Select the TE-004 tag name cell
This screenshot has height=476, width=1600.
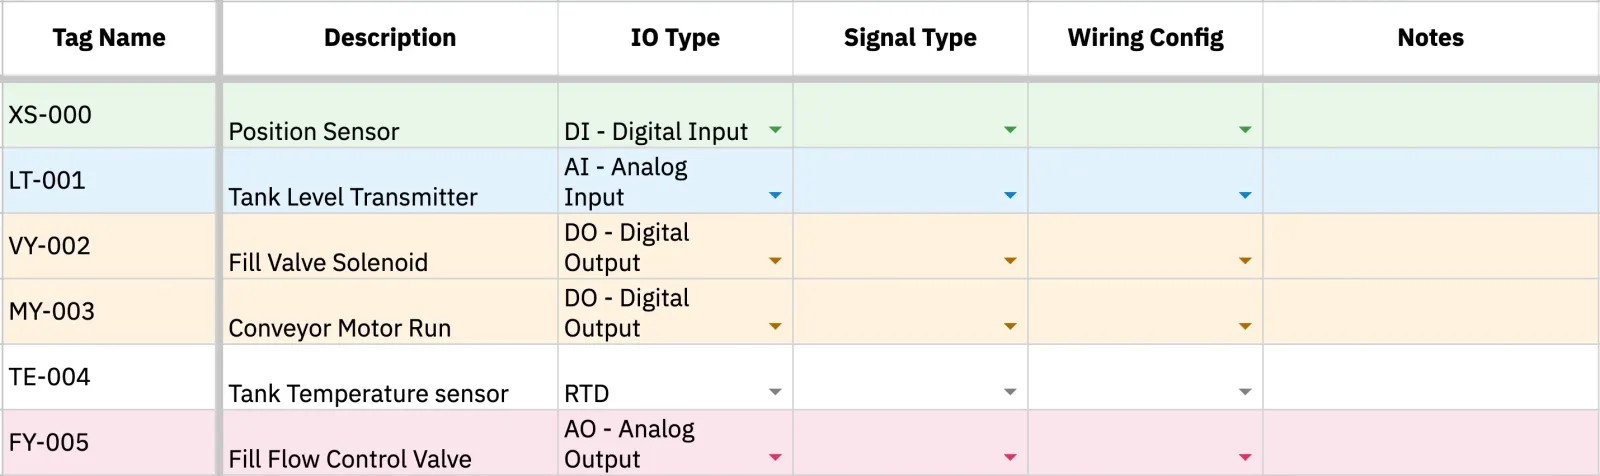(109, 377)
